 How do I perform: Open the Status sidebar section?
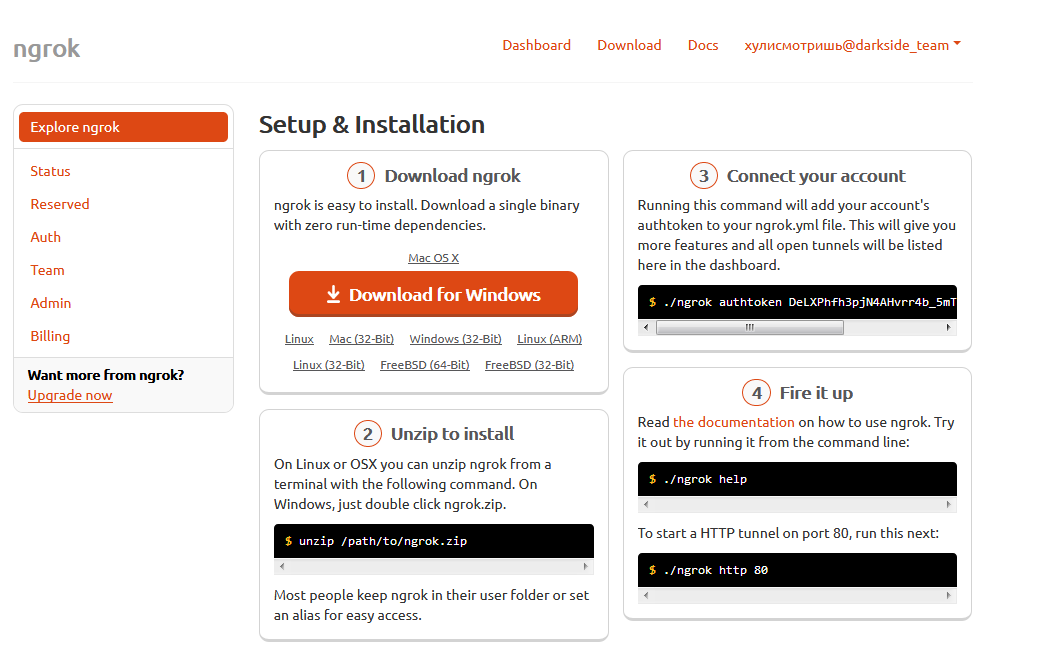[x=50, y=171]
